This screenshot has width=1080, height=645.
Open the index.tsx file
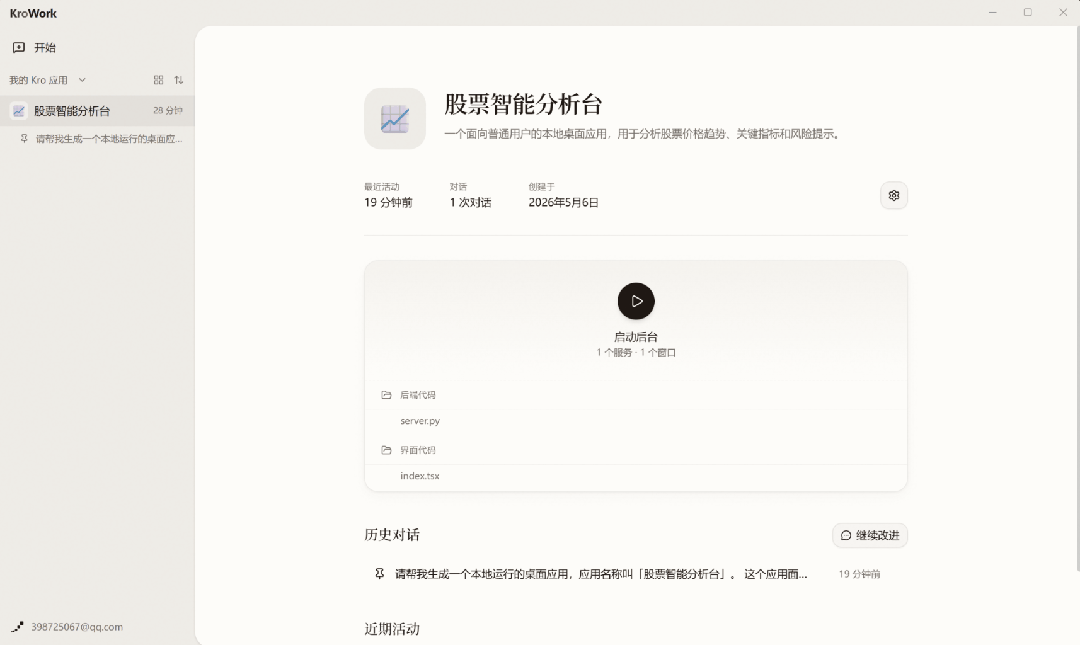pos(419,476)
